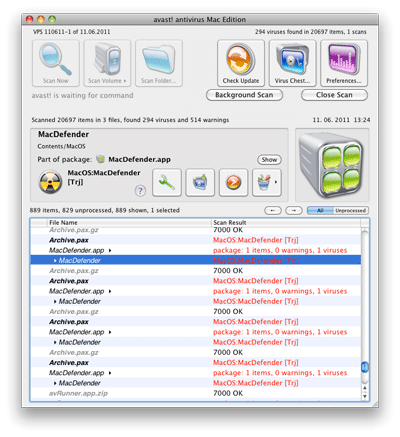Click the orange continue arrow icon
This screenshot has width=400, height=437.
233,182
